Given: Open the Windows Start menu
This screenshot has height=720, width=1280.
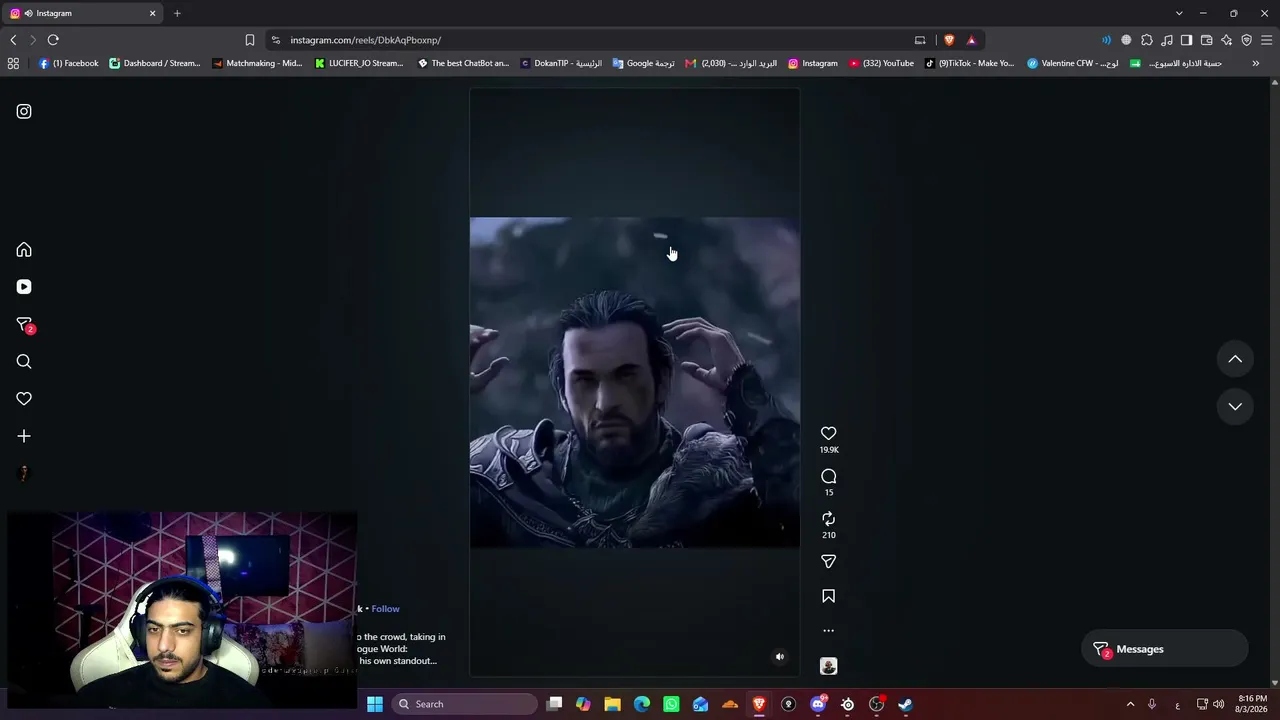Looking at the screenshot, I should (375, 704).
